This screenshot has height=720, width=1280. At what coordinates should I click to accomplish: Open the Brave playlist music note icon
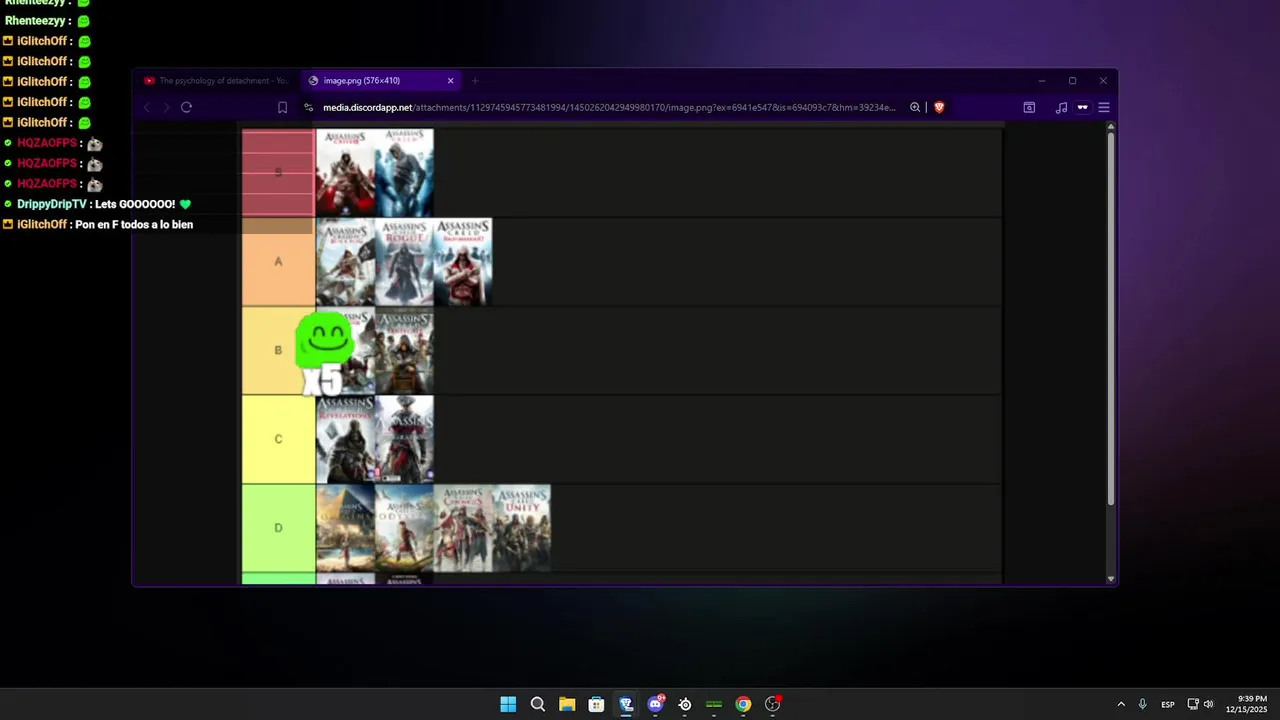[x=1061, y=107]
